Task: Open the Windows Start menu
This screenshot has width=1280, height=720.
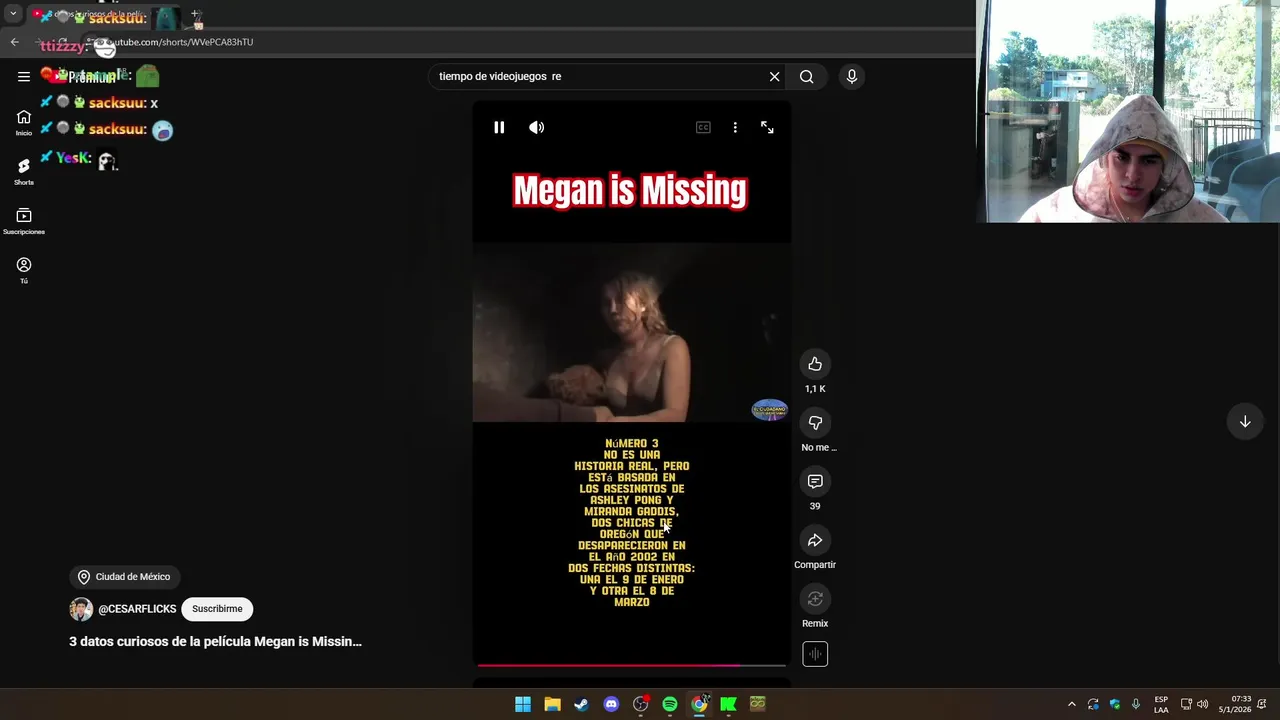Action: pyautogui.click(x=523, y=704)
